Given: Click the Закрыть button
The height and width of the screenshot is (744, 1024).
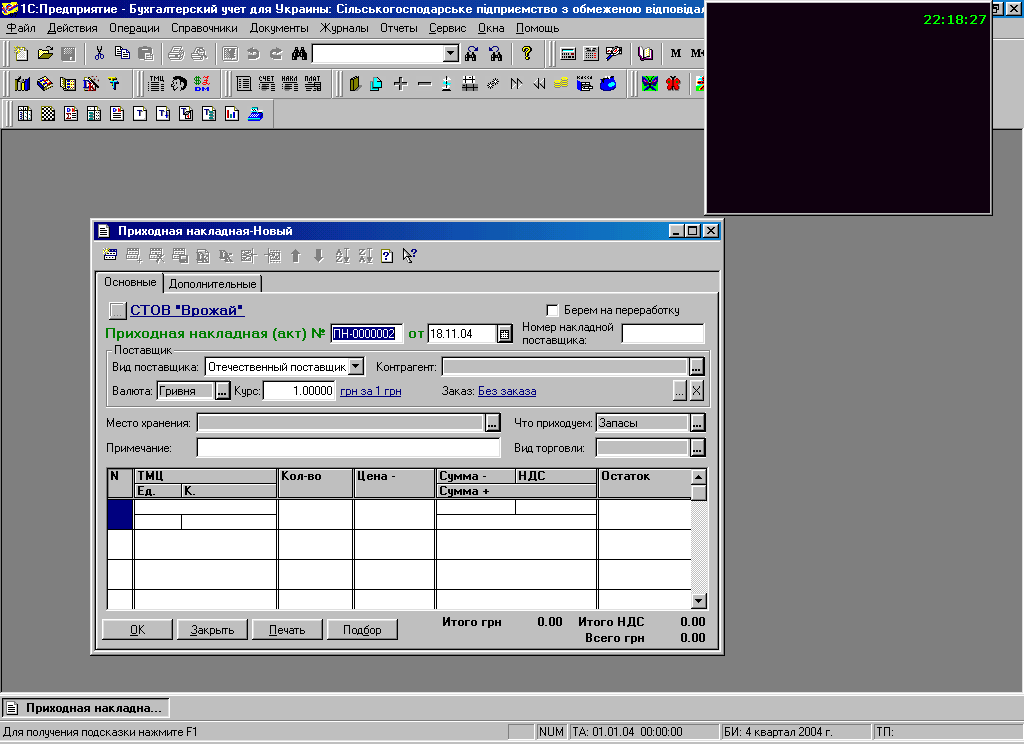Looking at the screenshot, I should coord(212,630).
